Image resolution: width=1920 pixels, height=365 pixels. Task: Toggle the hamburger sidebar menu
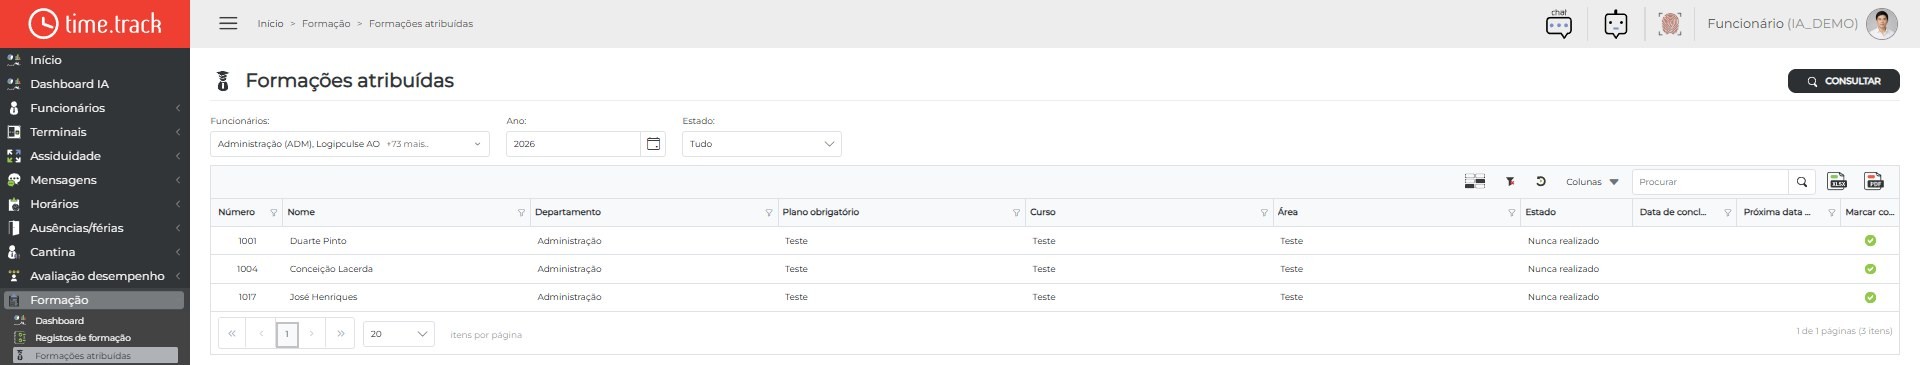228,23
